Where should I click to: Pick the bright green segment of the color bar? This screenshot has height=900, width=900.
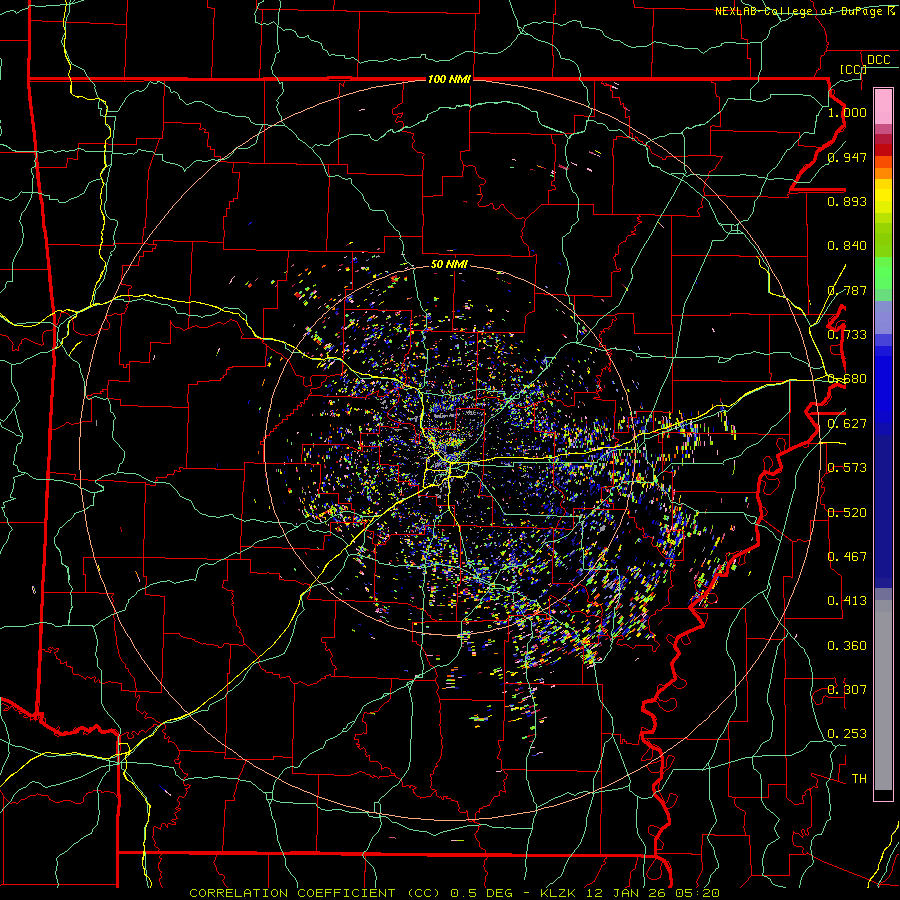[x=883, y=274]
